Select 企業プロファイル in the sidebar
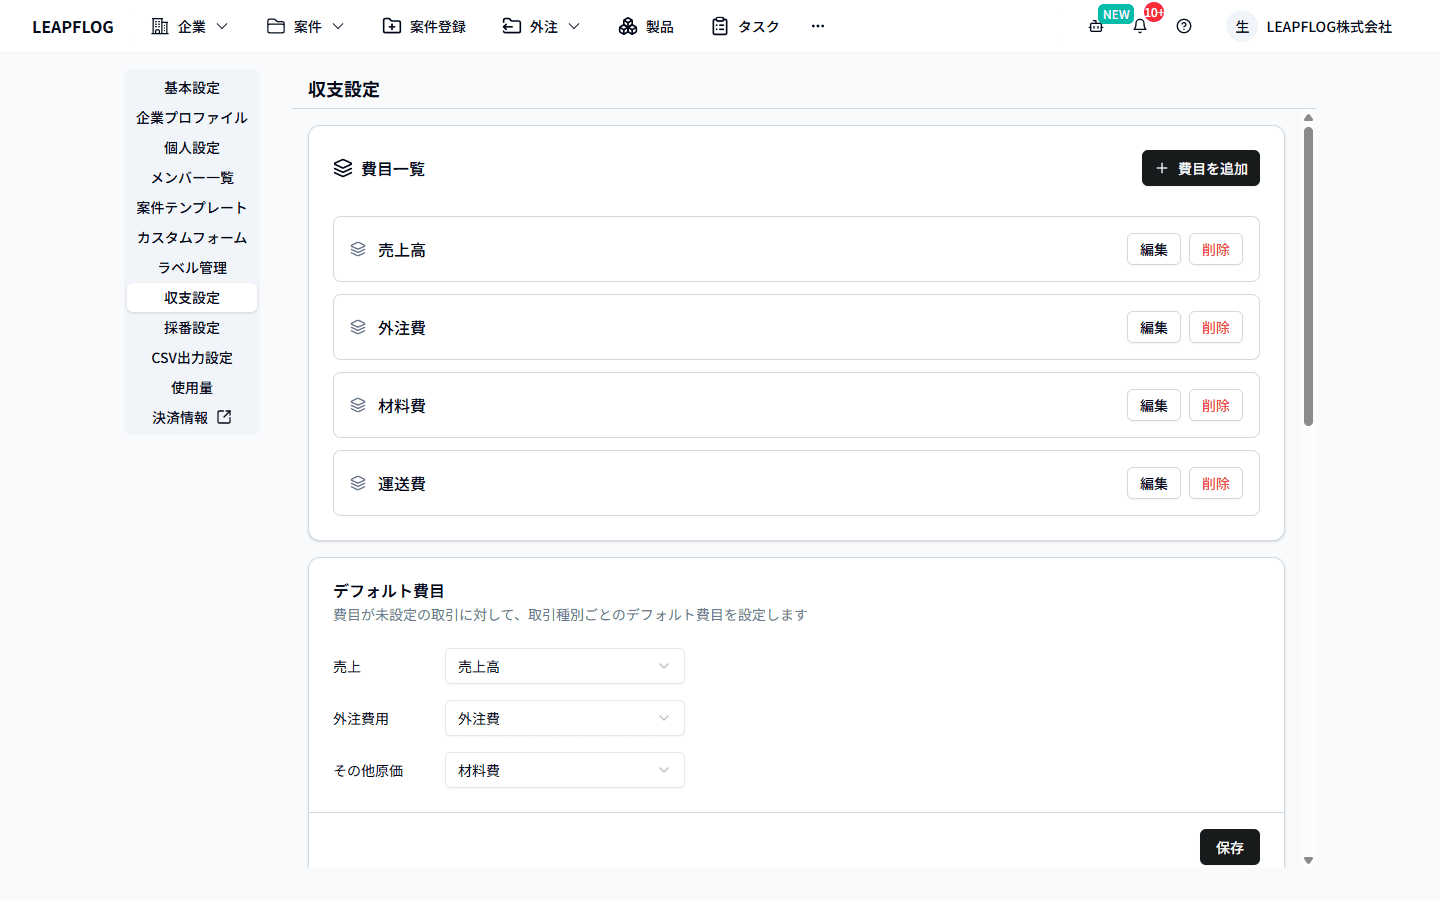This screenshot has height=900, width=1440. (x=192, y=118)
